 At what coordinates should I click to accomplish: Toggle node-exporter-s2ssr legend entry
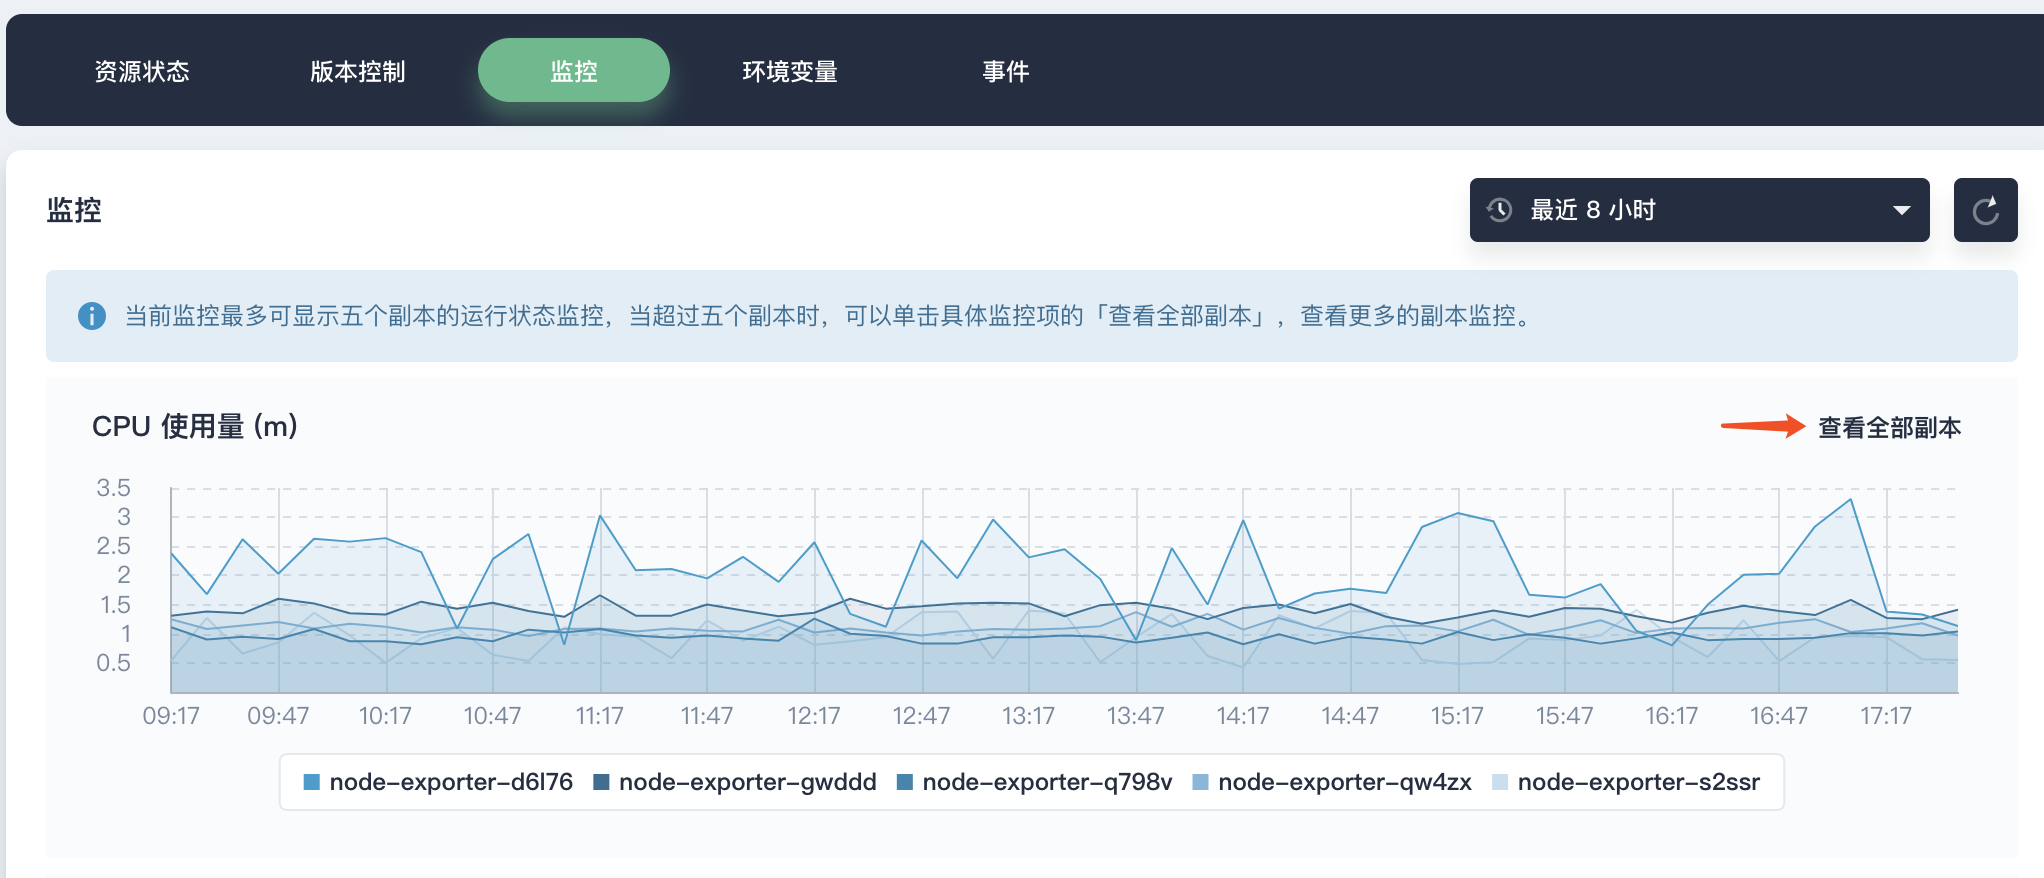[1626, 782]
